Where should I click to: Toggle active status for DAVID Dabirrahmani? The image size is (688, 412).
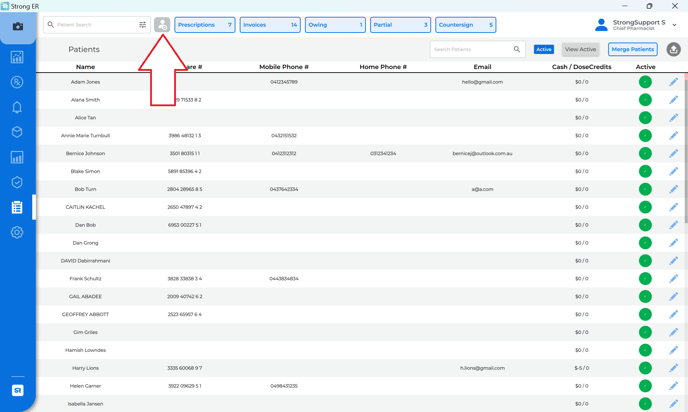645,261
